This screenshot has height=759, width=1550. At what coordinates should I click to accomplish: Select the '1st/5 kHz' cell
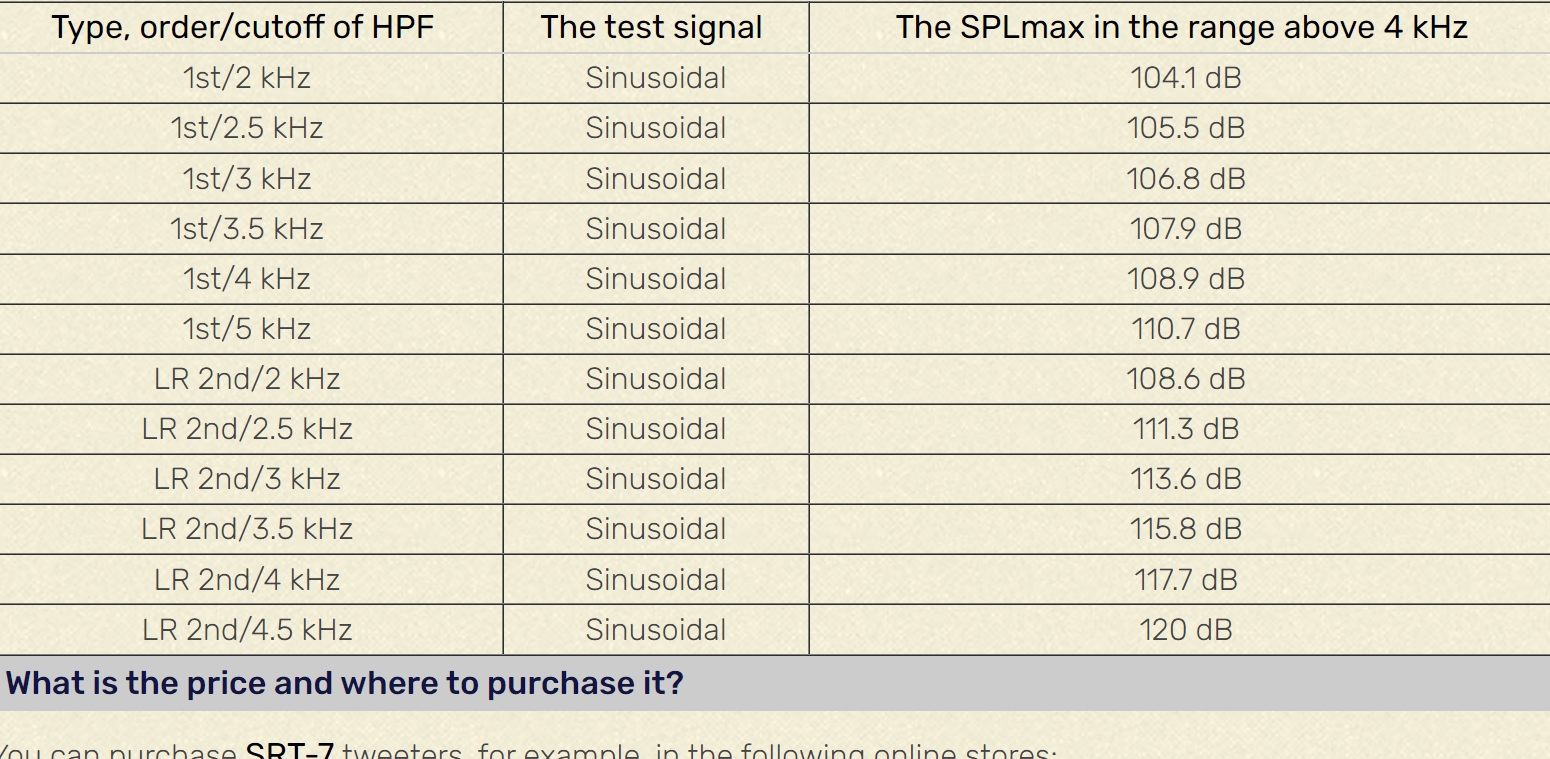coord(247,329)
